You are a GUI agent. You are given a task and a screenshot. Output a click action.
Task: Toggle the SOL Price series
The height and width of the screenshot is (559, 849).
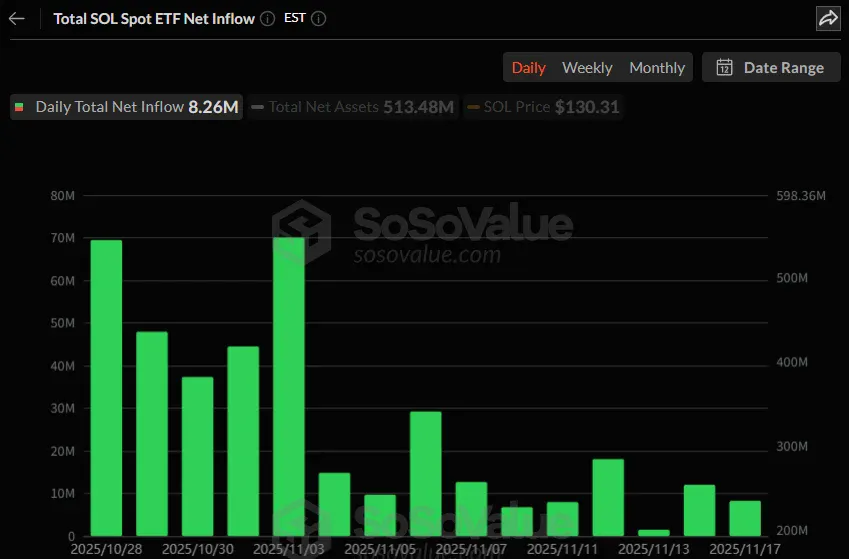[545, 107]
